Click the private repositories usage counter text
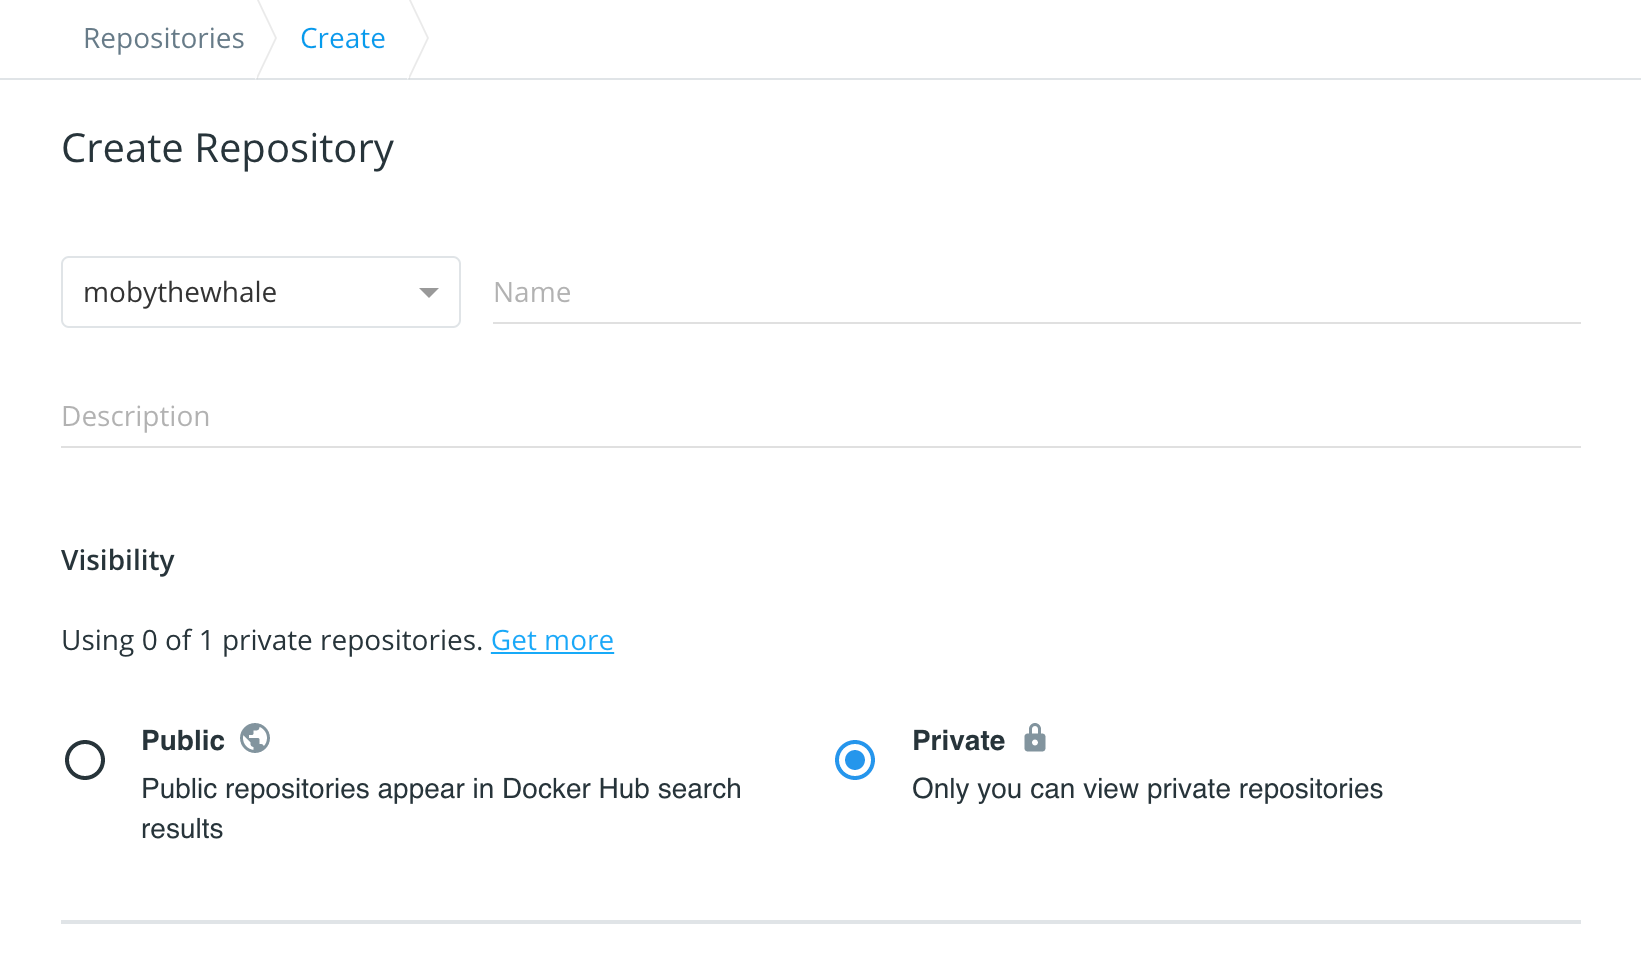 point(271,640)
